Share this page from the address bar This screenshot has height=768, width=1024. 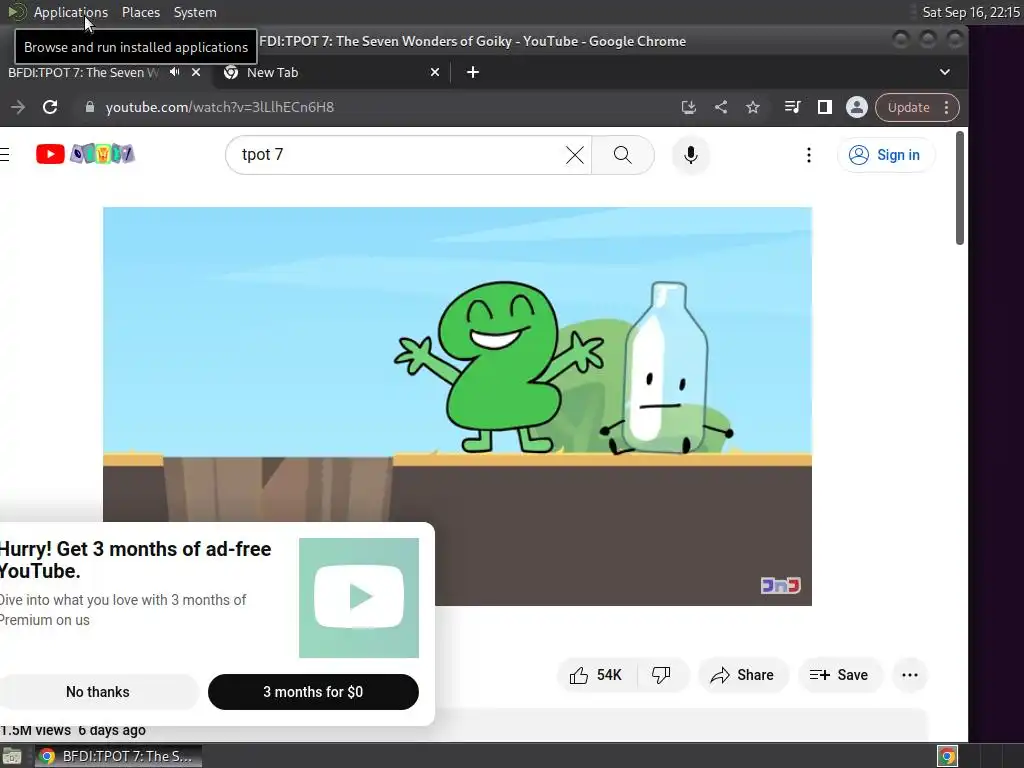[720, 107]
